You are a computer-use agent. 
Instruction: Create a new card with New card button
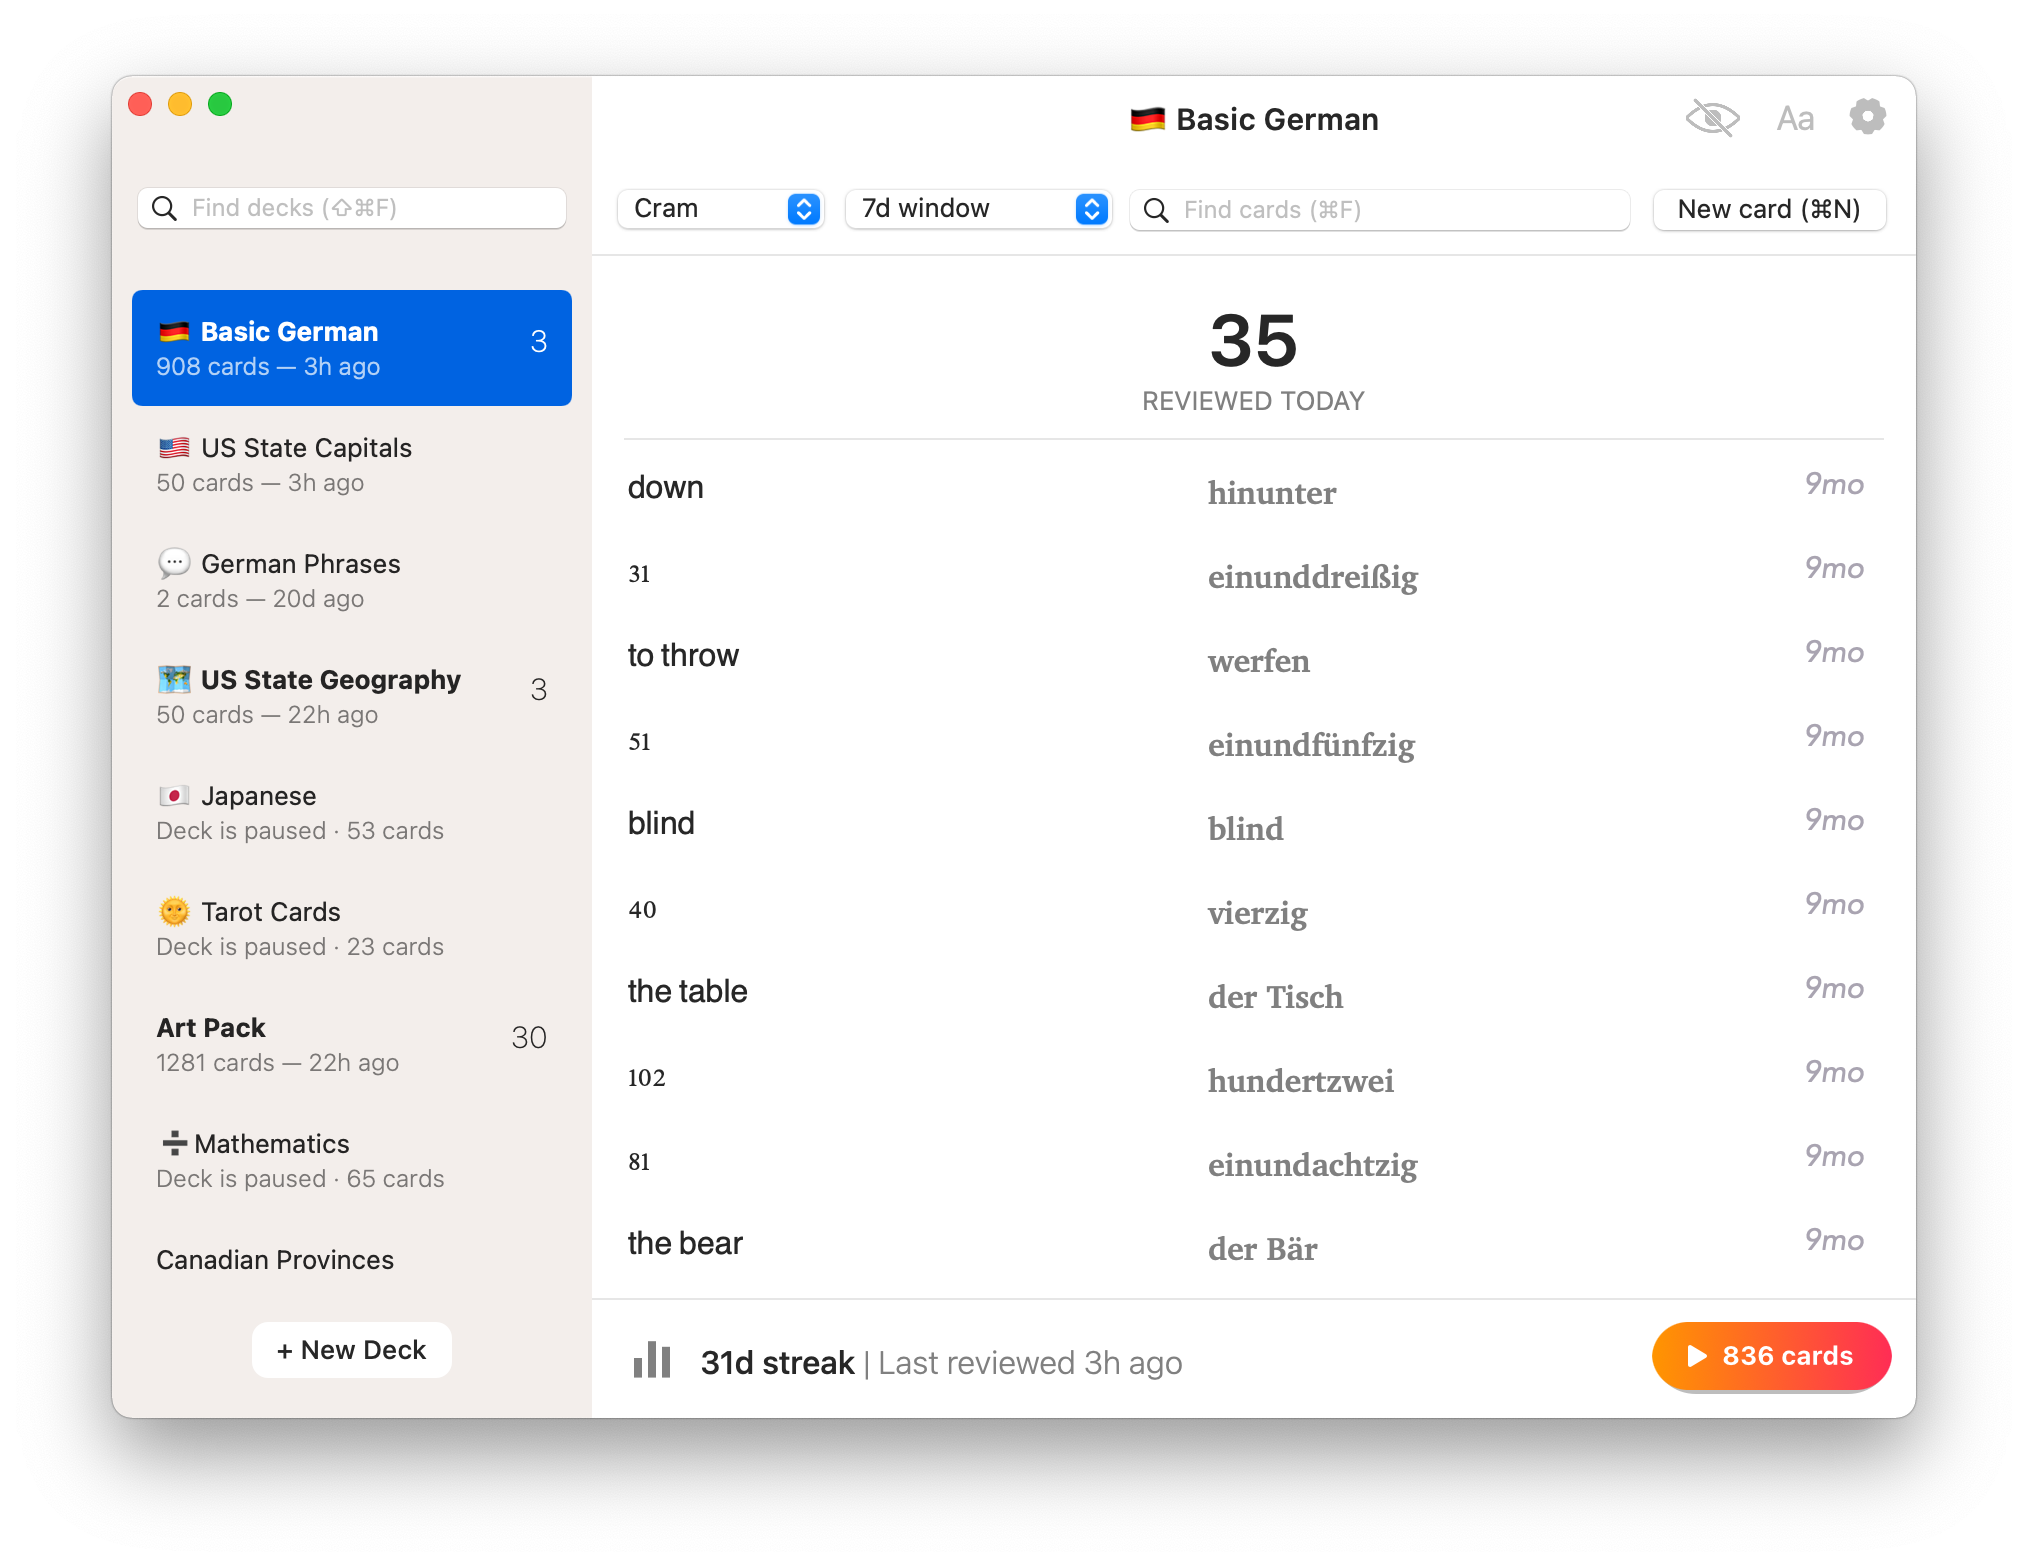1769,209
